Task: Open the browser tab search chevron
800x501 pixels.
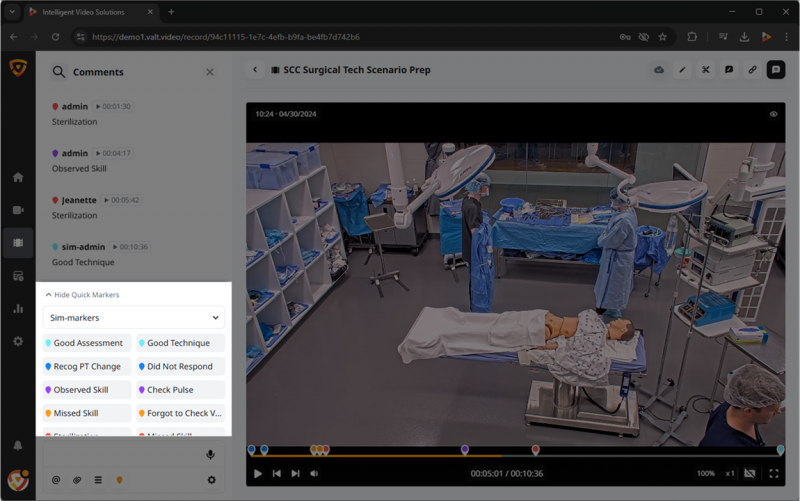Action: (12, 12)
